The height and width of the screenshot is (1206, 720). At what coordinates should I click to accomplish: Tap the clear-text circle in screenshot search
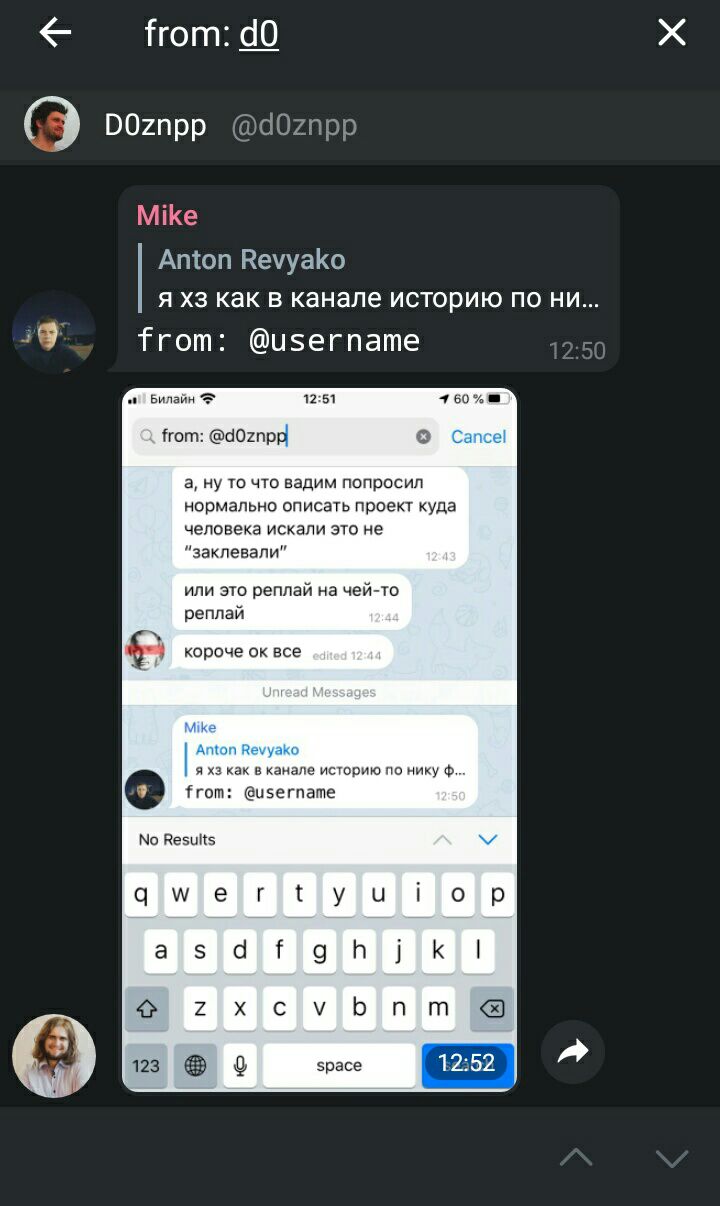(423, 436)
